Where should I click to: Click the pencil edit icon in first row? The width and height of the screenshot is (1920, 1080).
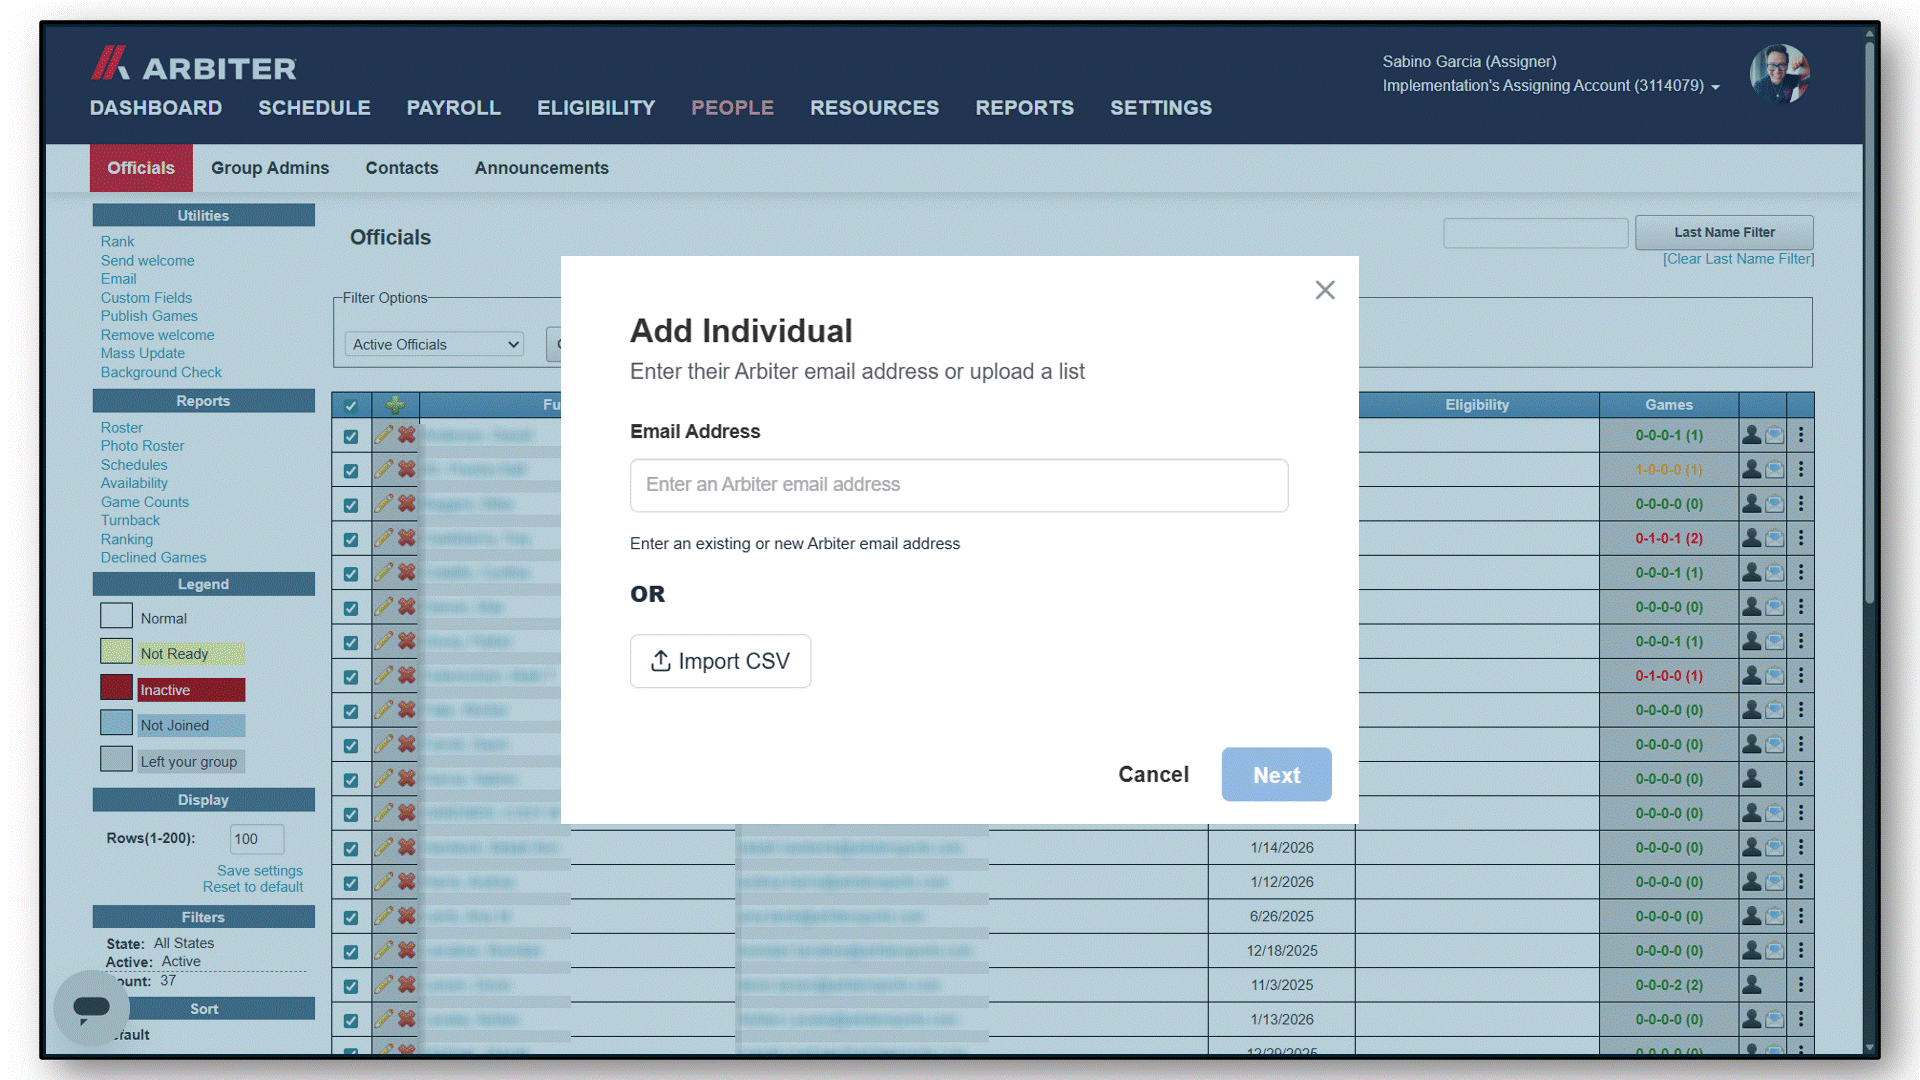pos(383,435)
